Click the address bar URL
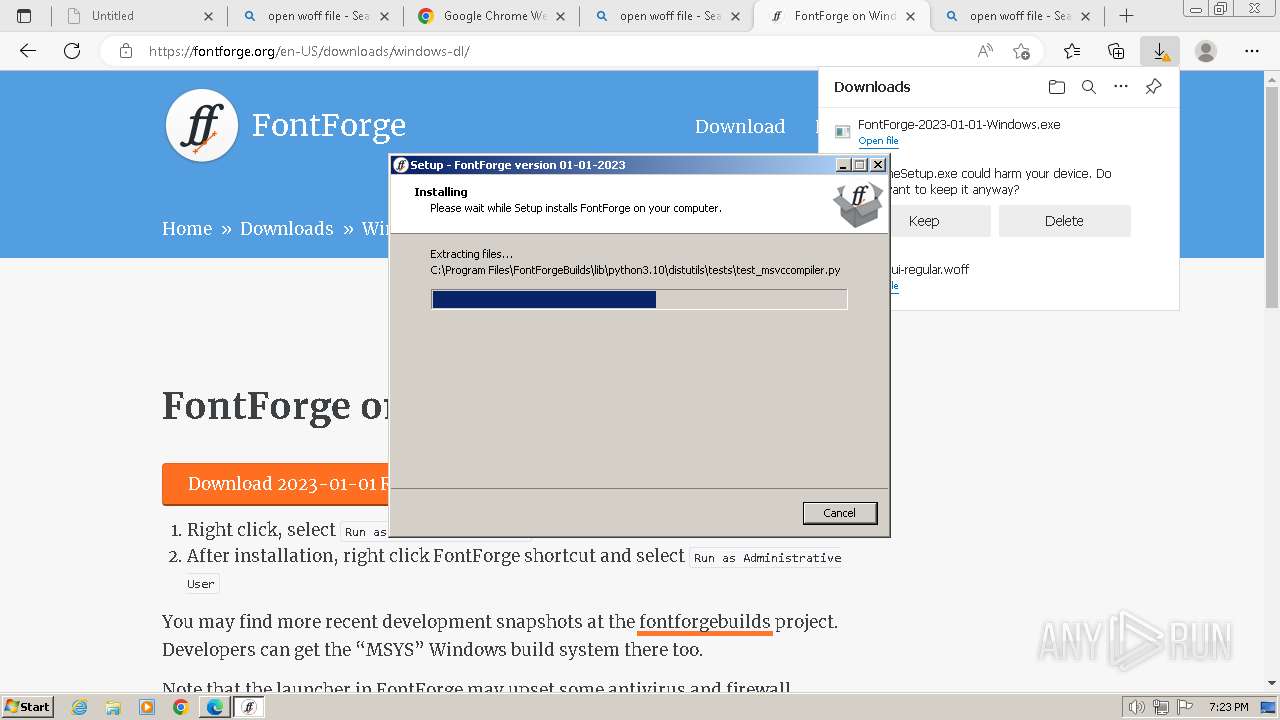 tap(309, 51)
